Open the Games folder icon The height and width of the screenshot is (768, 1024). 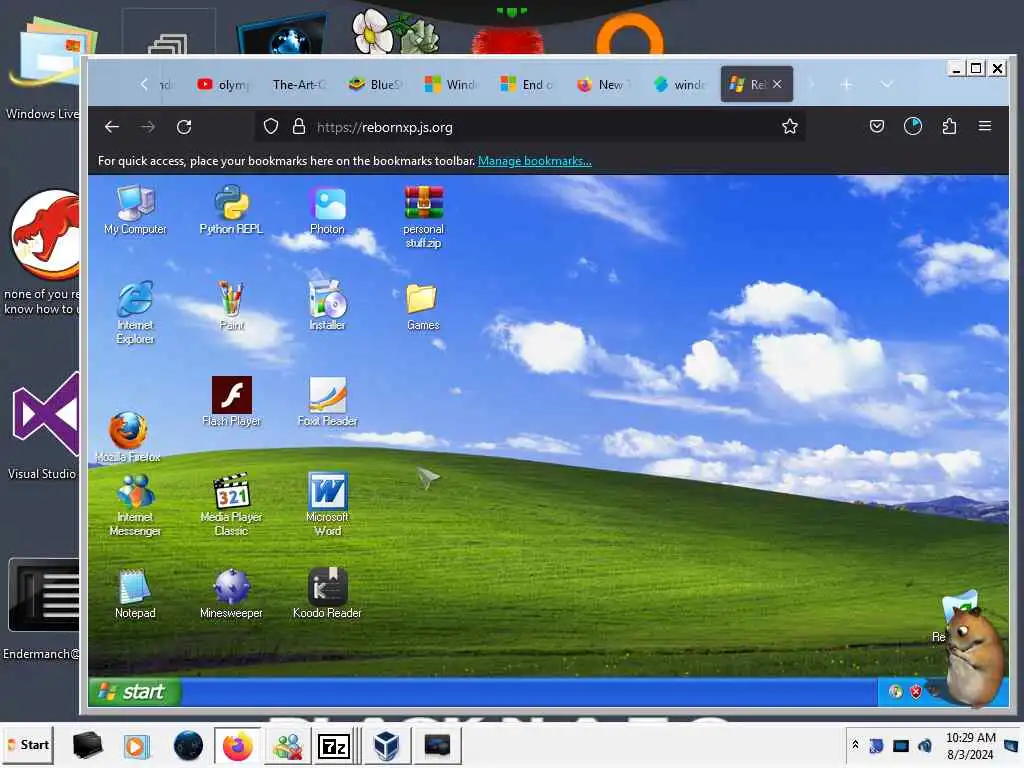[423, 305]
